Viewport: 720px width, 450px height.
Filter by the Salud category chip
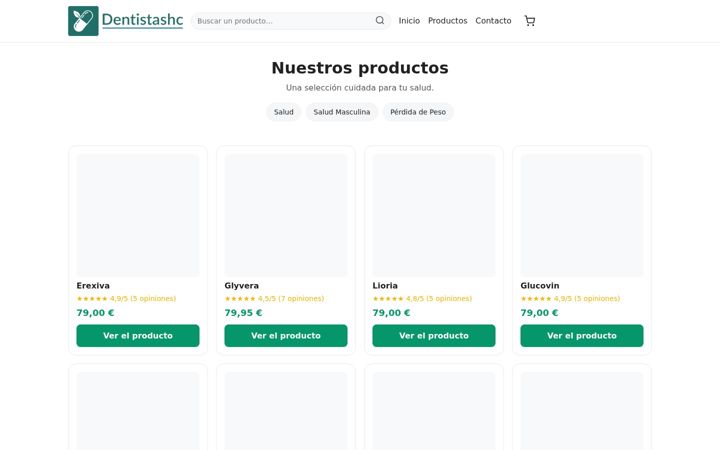click(x=284, y=112)
